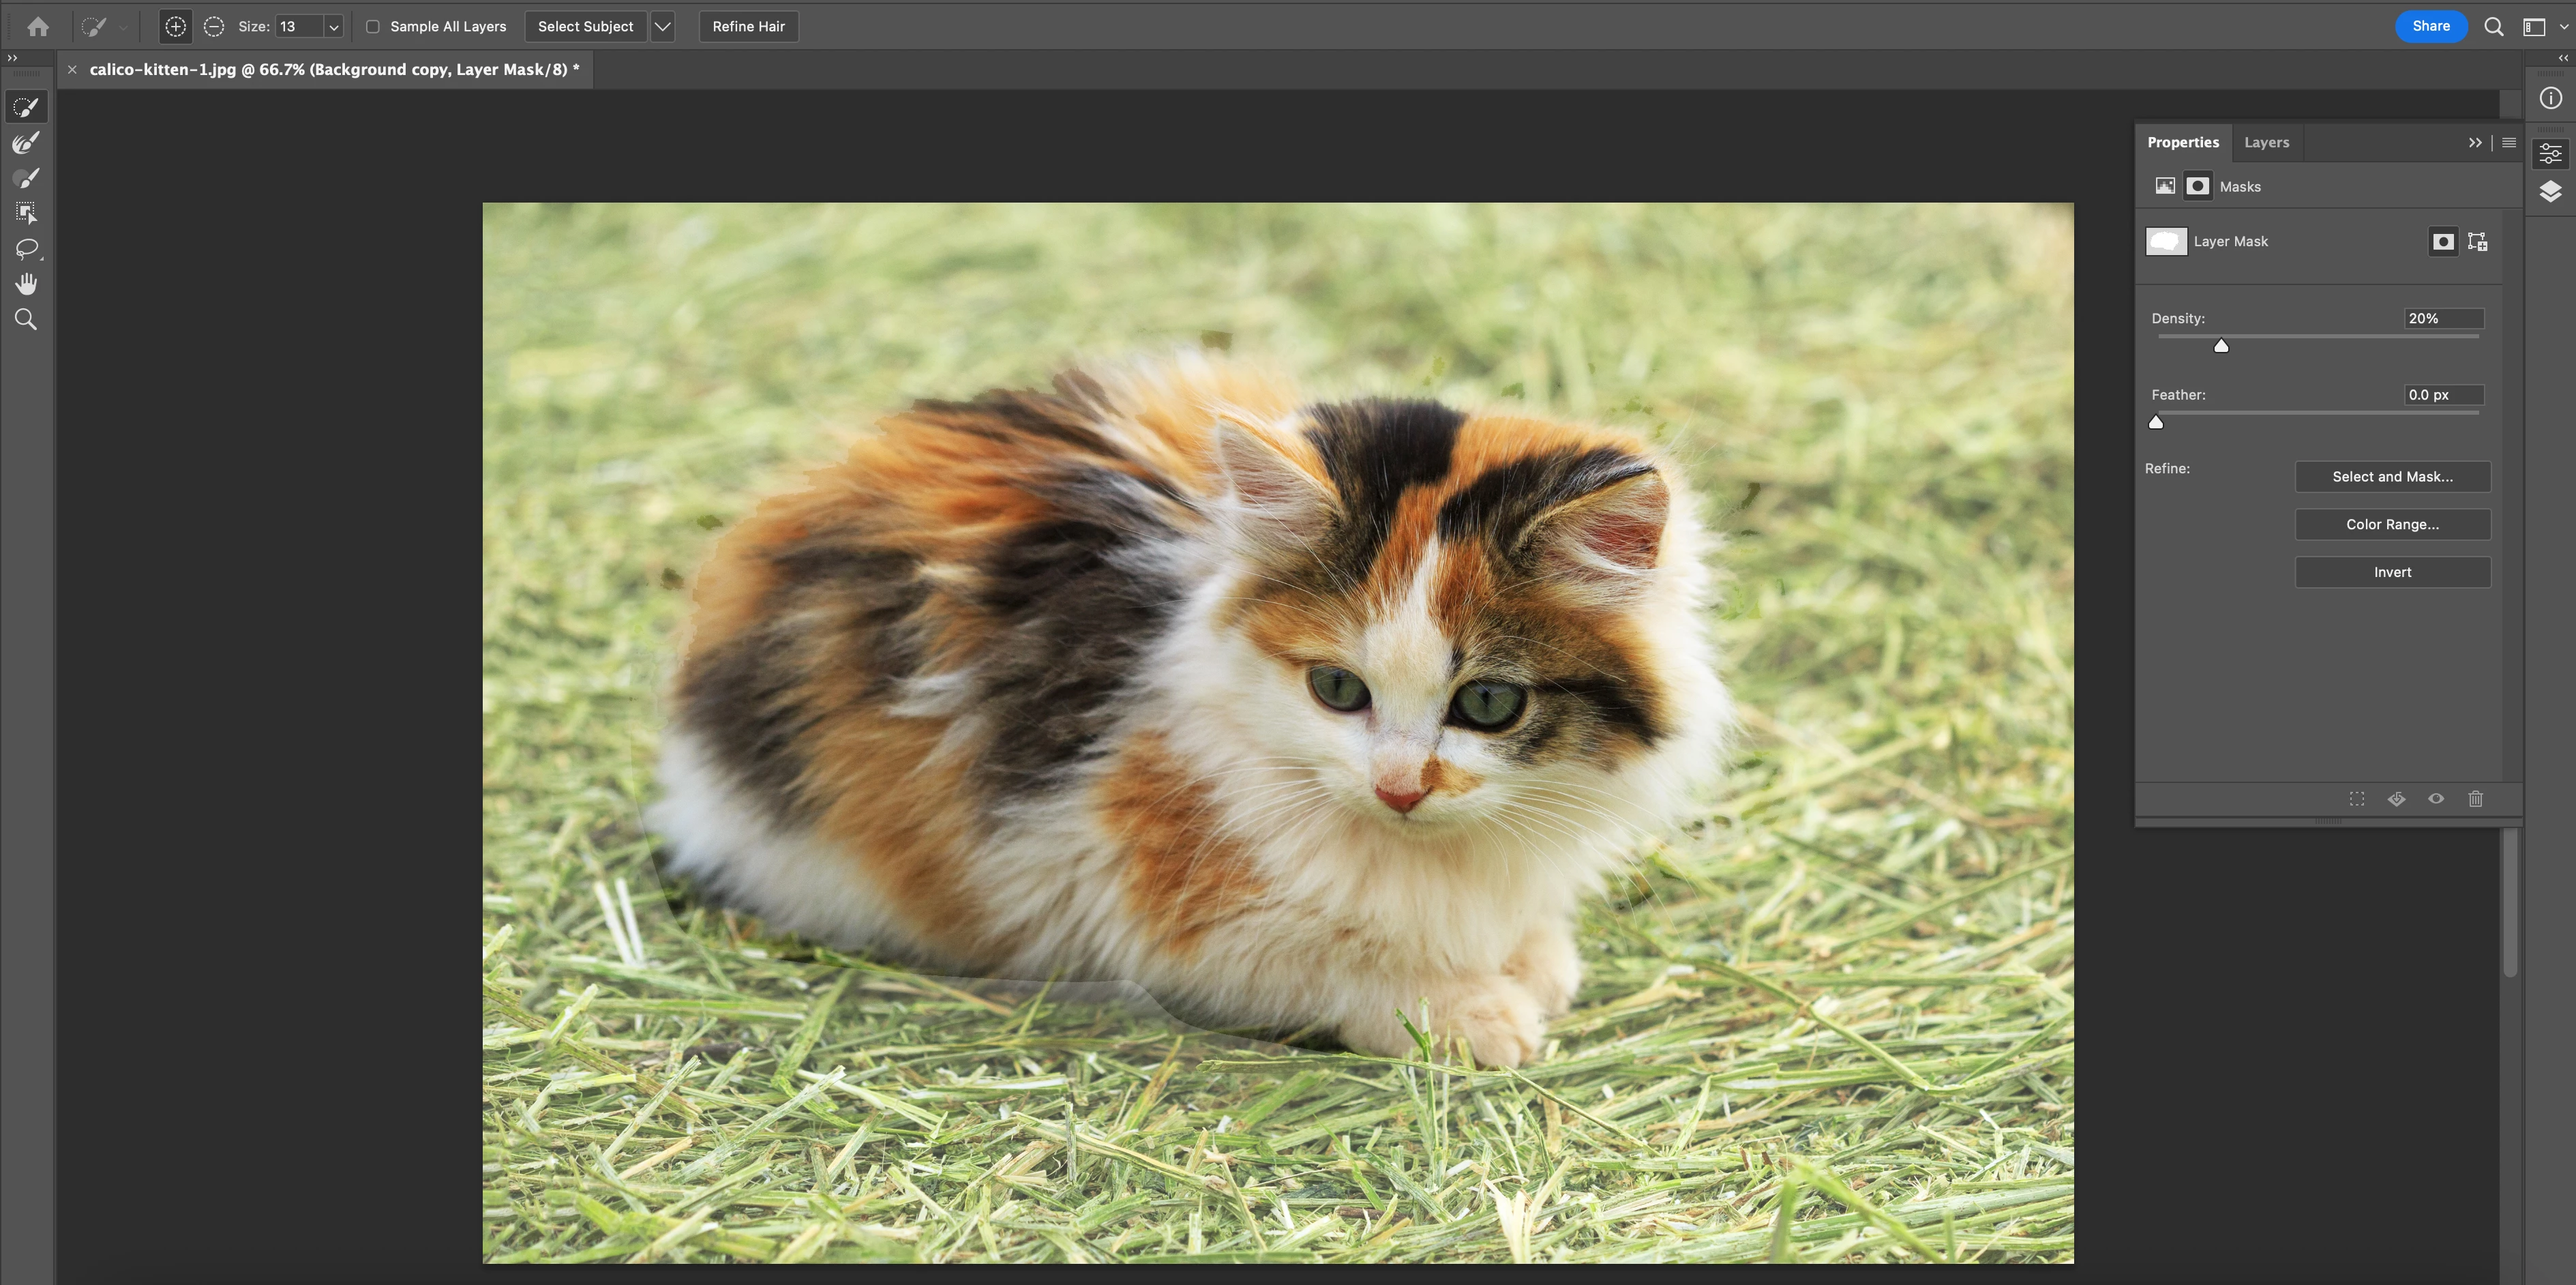2576x1285 pixels.
Task: Click the Subtract from selection mode icon
Action: [213, 27]
